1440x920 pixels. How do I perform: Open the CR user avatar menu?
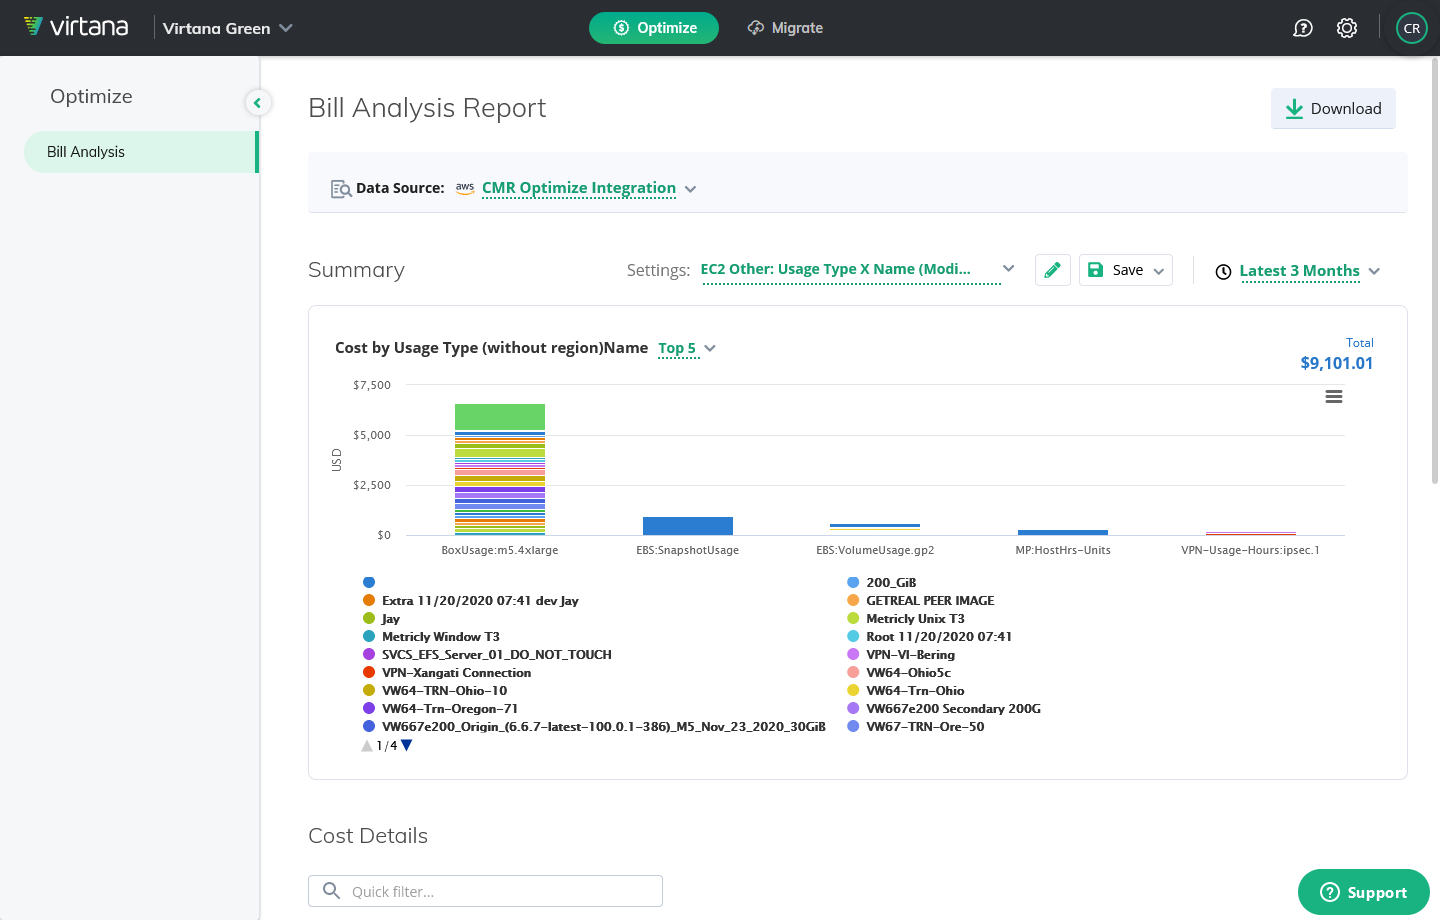[1411, 28]
